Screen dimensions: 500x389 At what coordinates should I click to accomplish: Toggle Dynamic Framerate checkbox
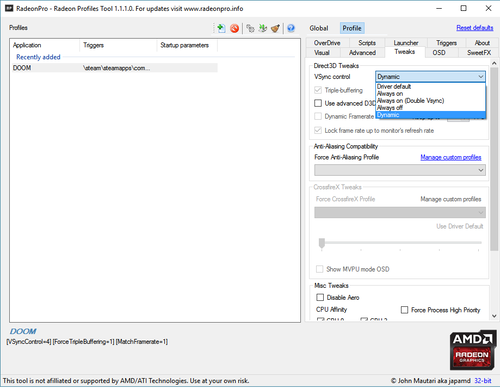click(x=318, y=116)
